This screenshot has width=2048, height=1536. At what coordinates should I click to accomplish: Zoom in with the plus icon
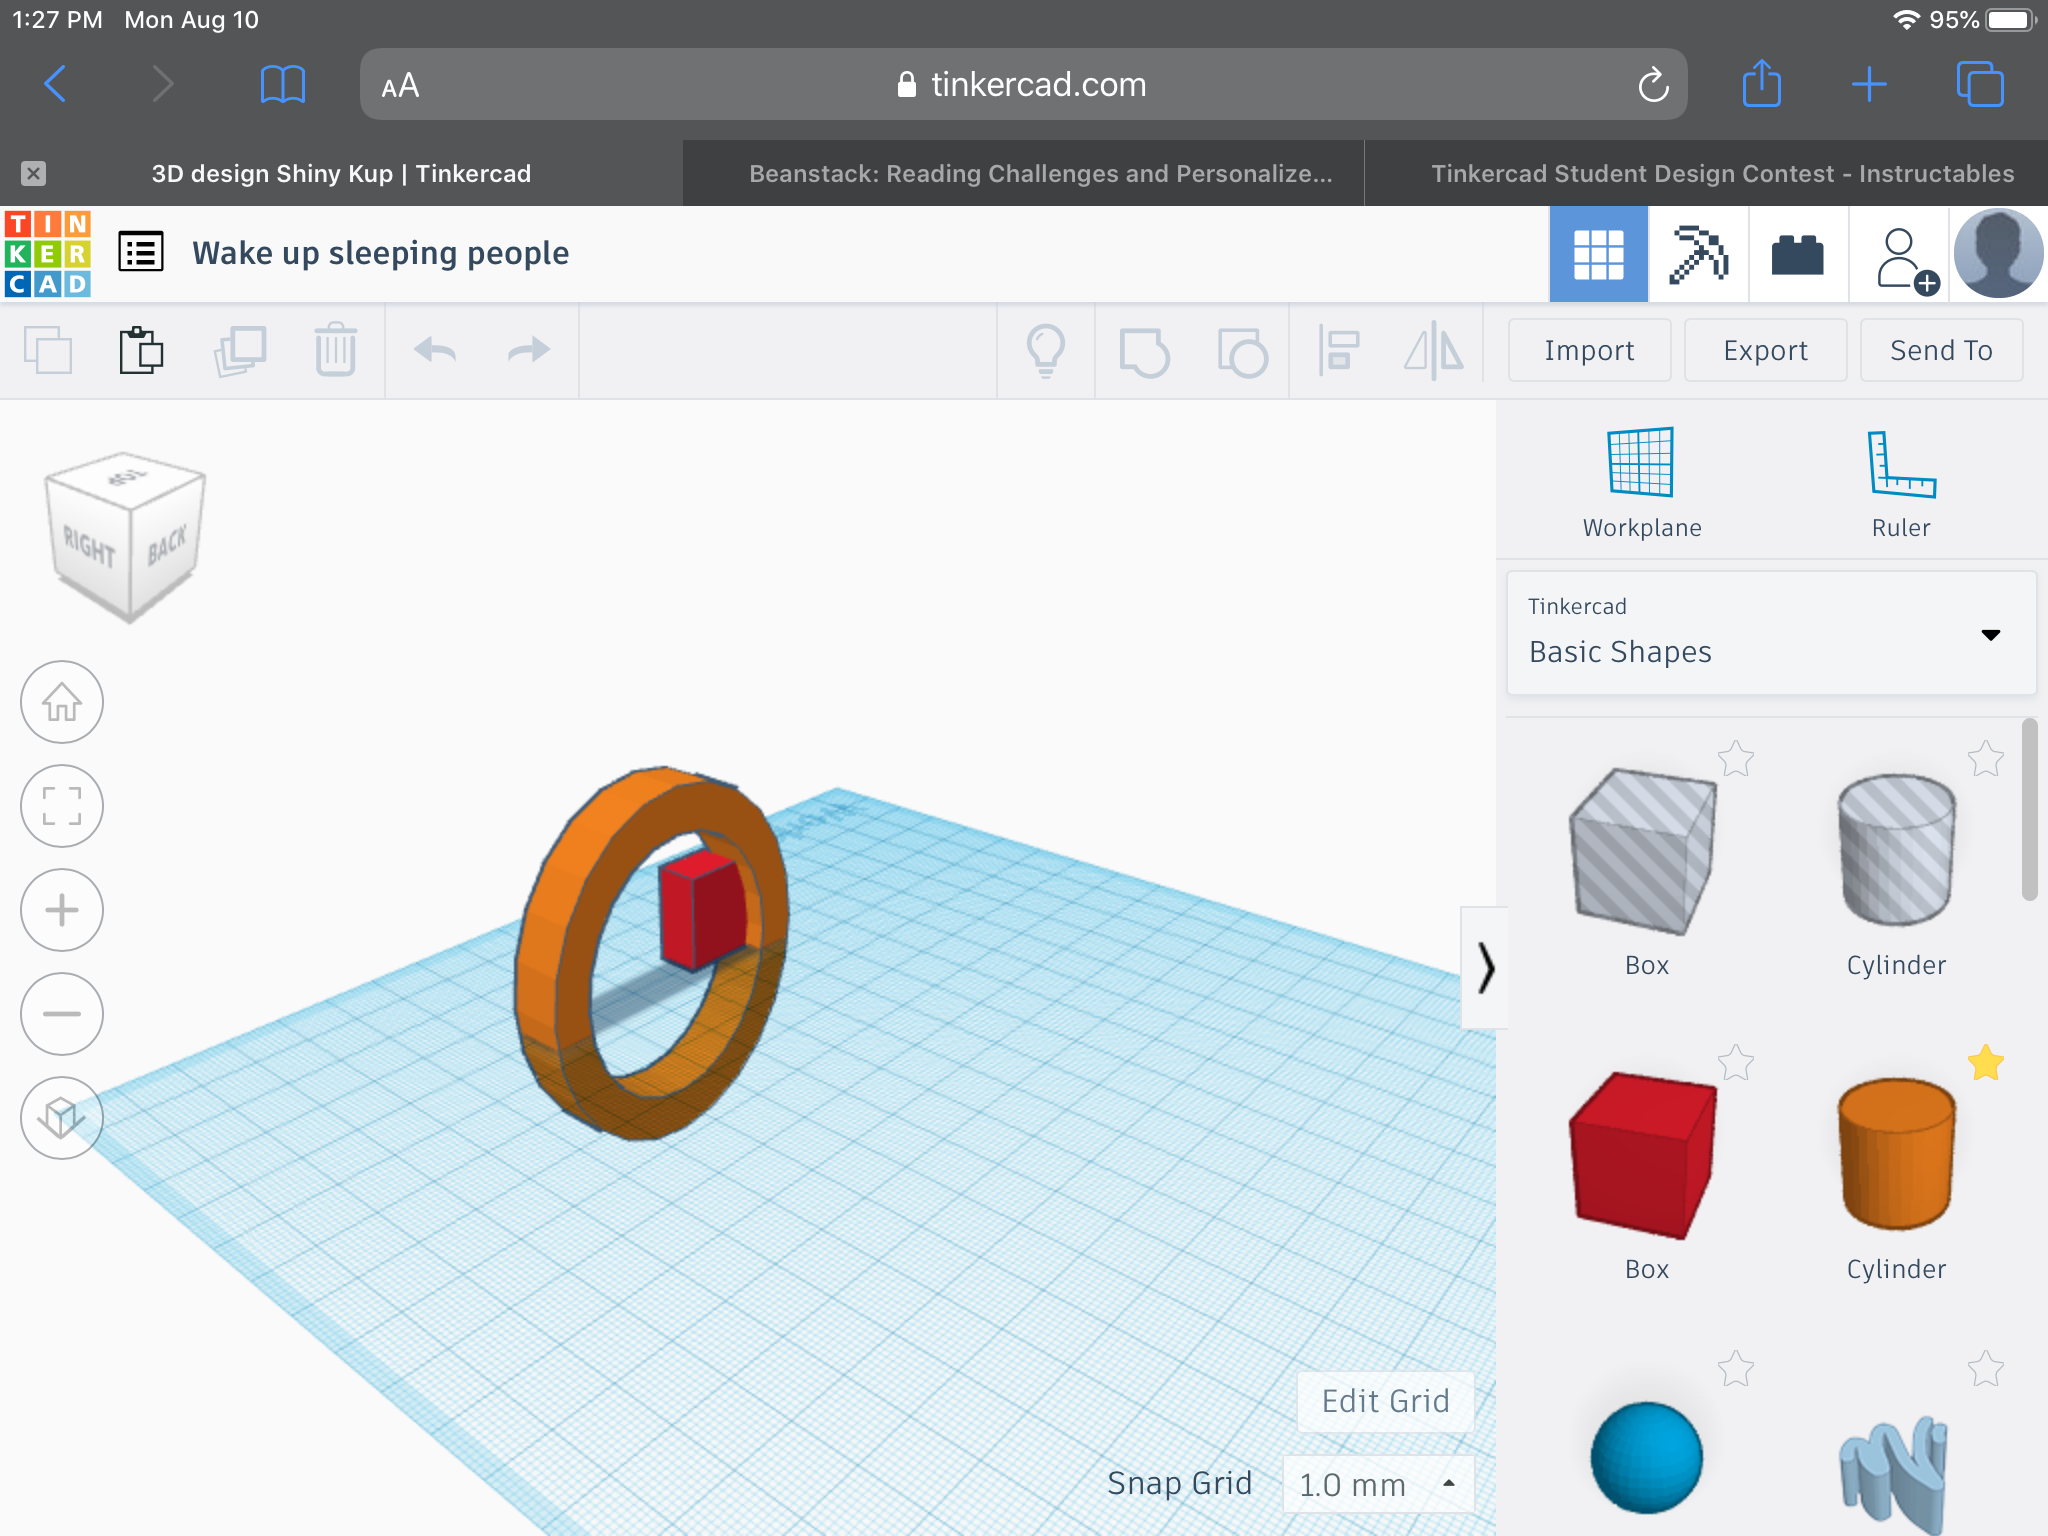point(62,910)
